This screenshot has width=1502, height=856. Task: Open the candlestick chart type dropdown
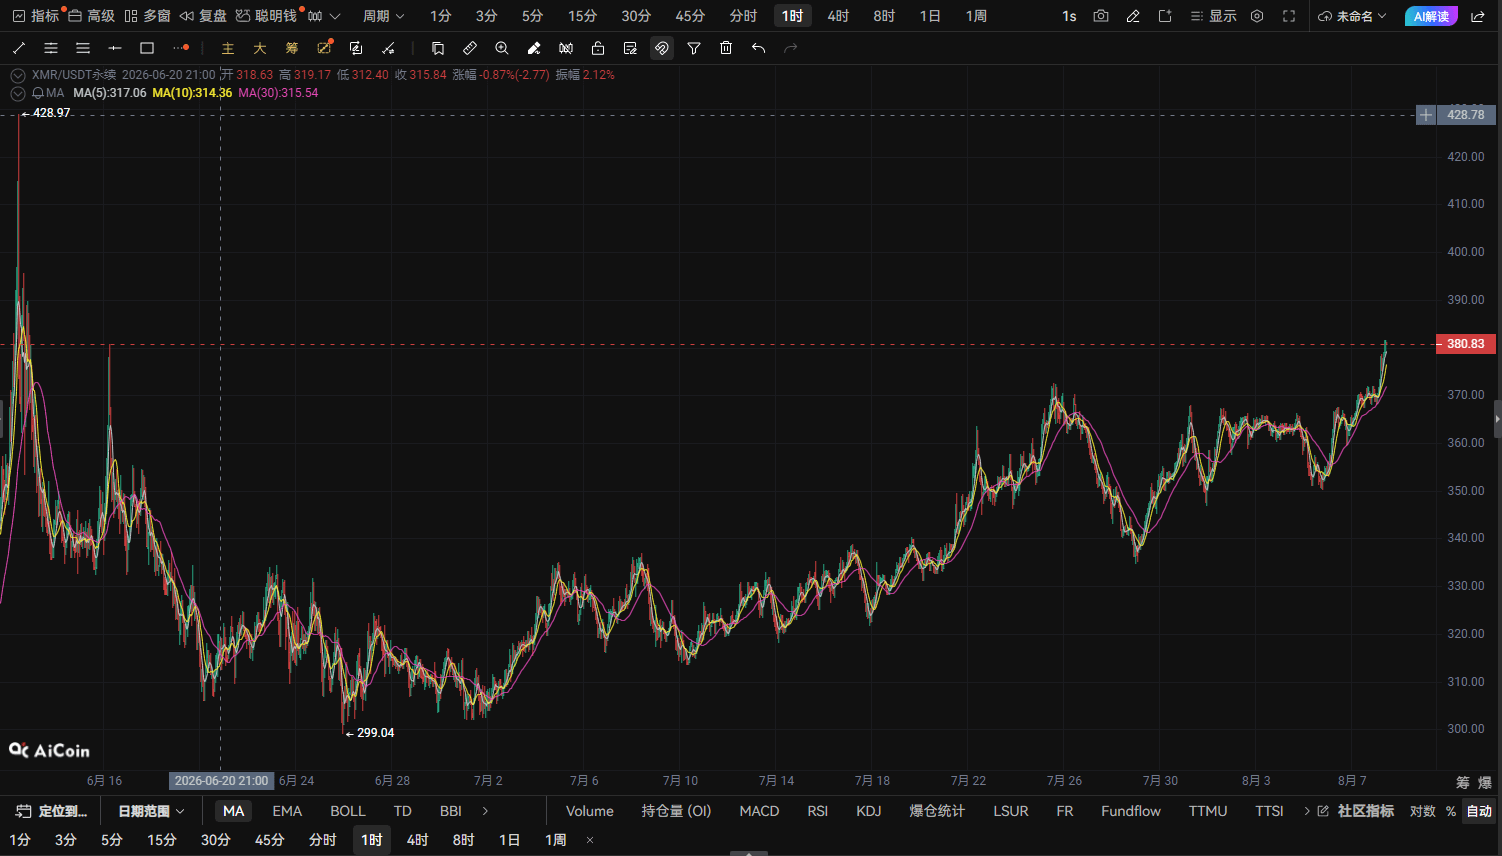(324, 16)
